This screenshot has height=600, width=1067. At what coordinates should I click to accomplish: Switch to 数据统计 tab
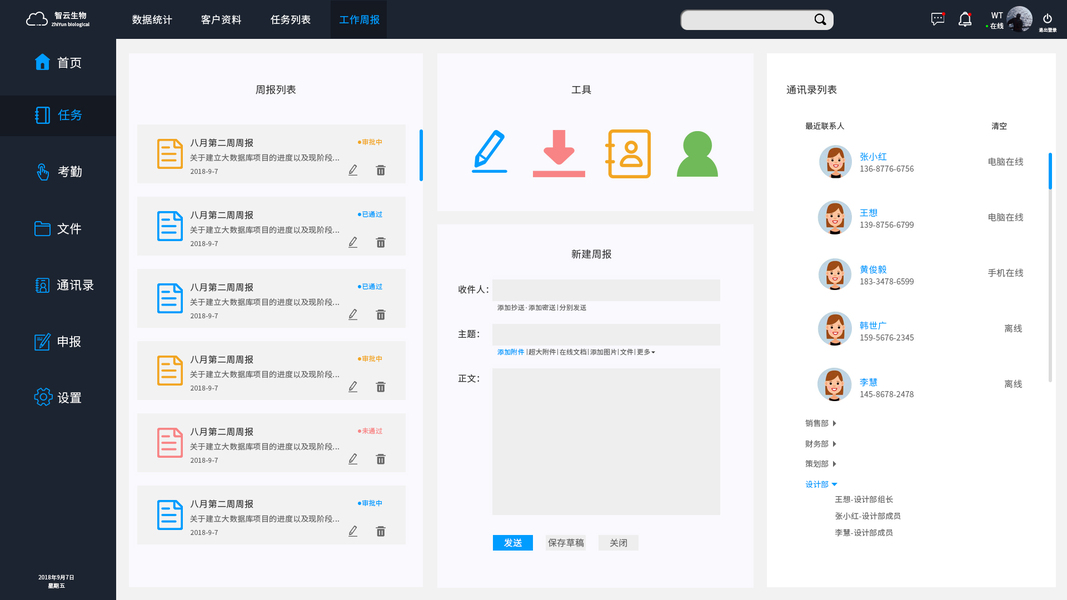[152, 20]
